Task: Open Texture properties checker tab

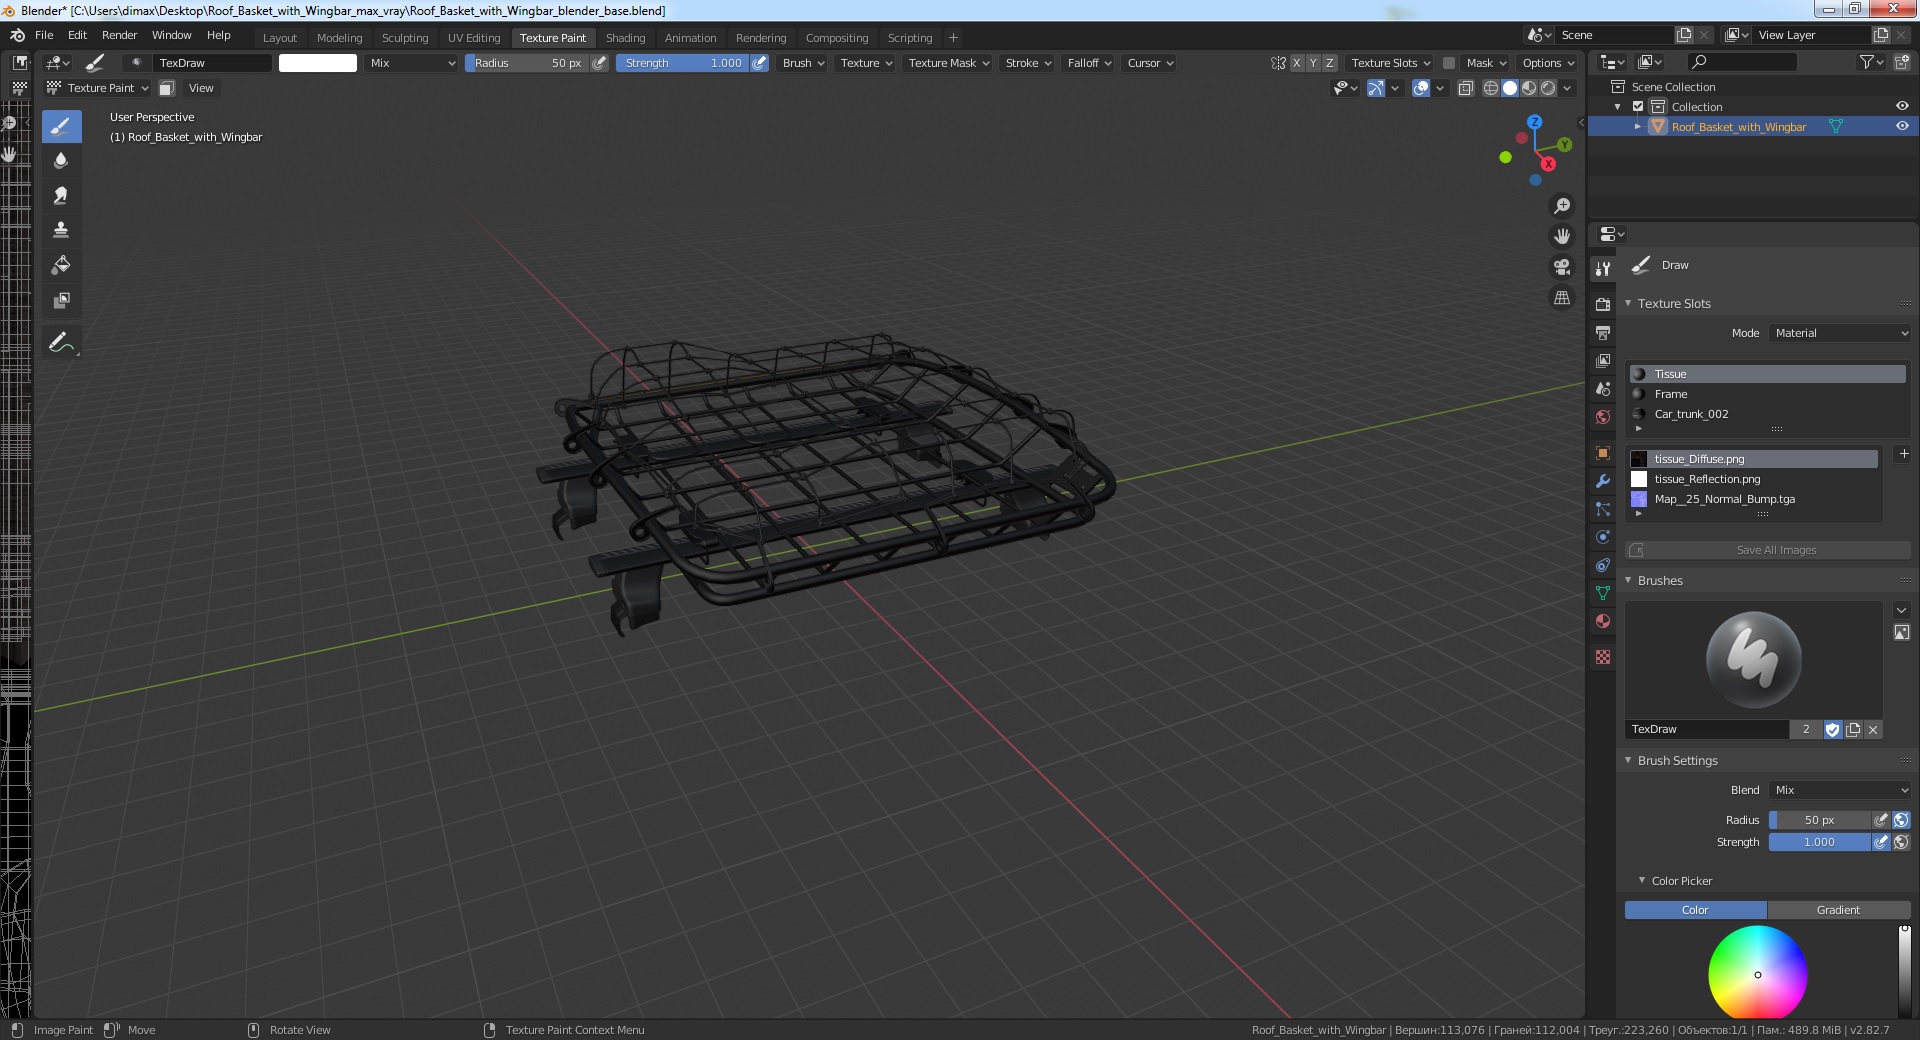Action: coord(1603,656)
